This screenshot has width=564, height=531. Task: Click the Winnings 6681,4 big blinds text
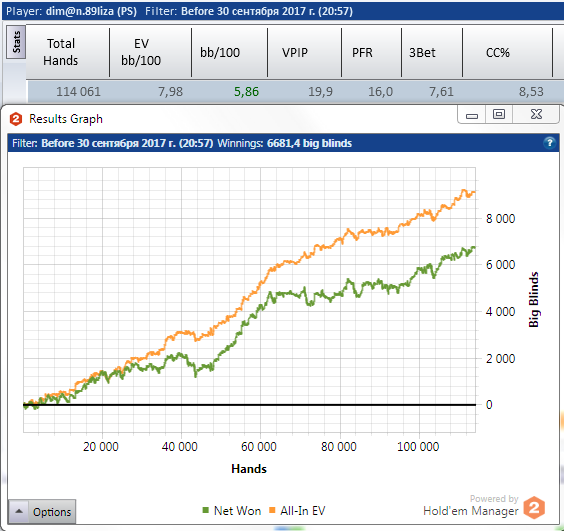(285, 143)
